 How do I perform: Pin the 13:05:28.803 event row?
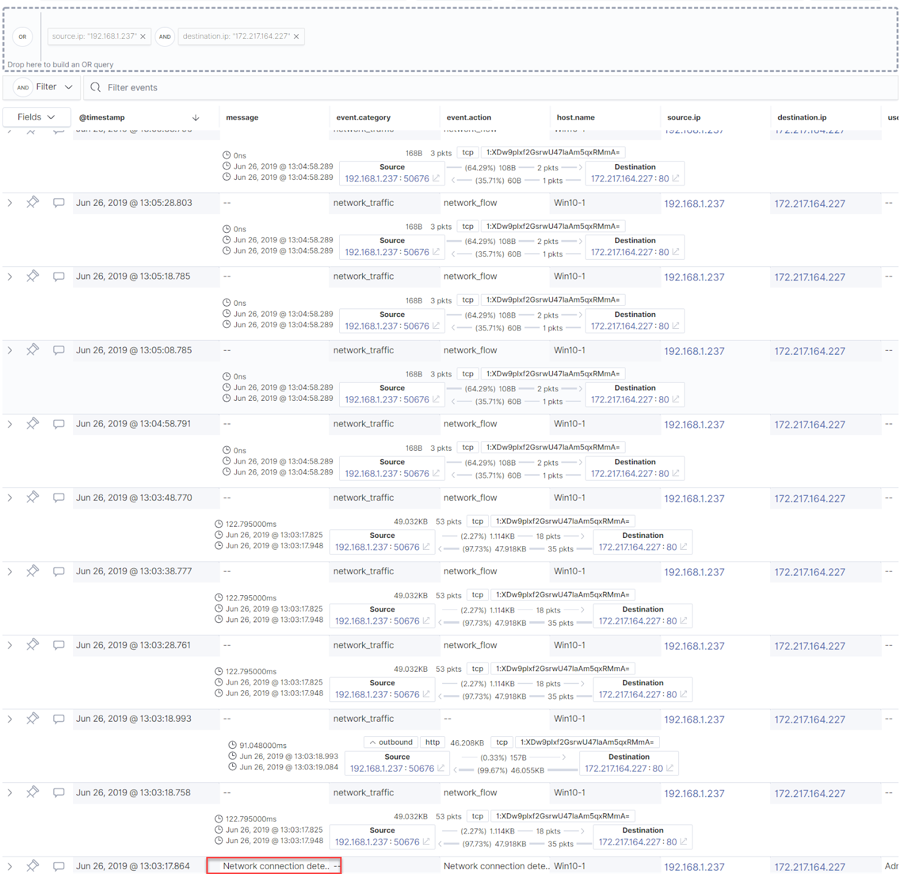[33, 203]
